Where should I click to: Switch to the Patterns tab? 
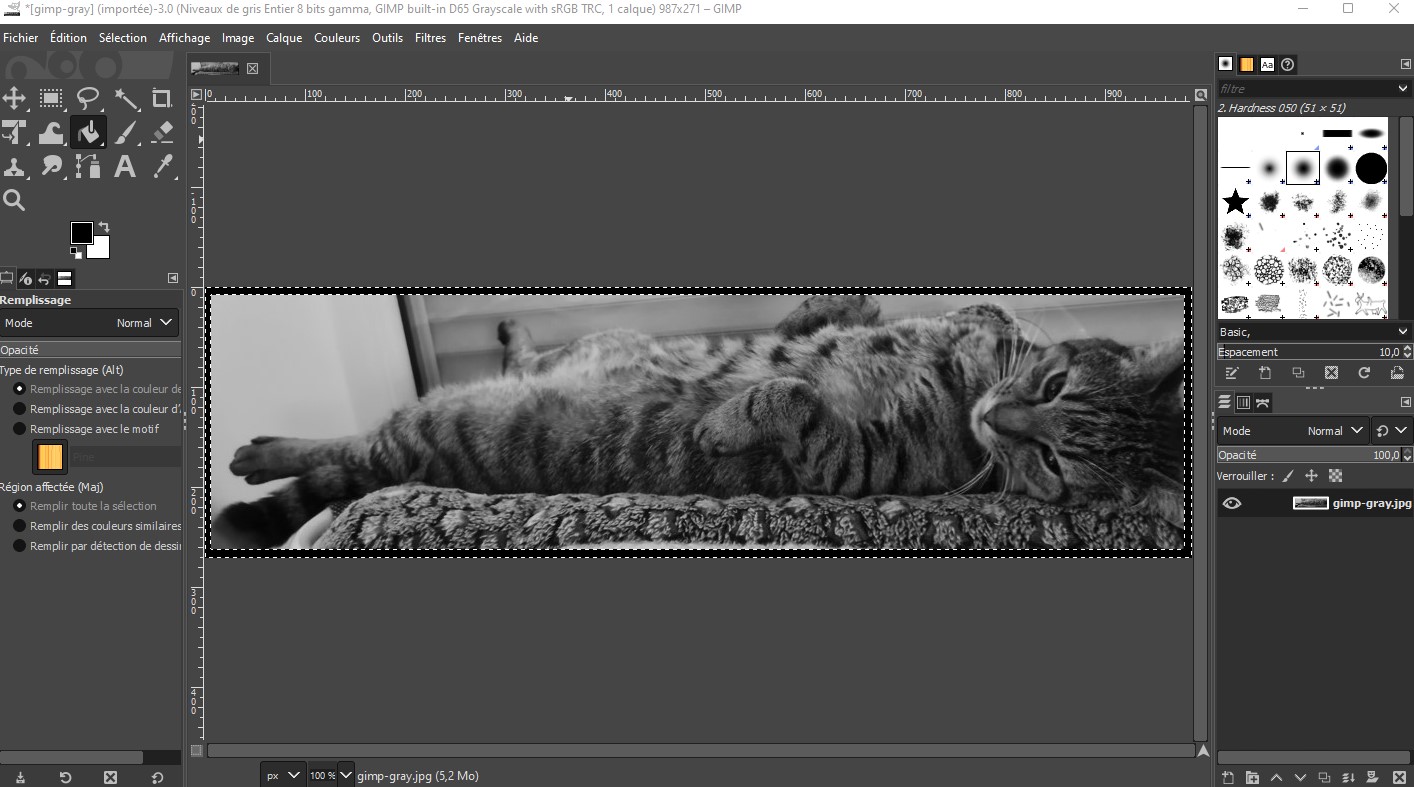[x=1247, y=64]
